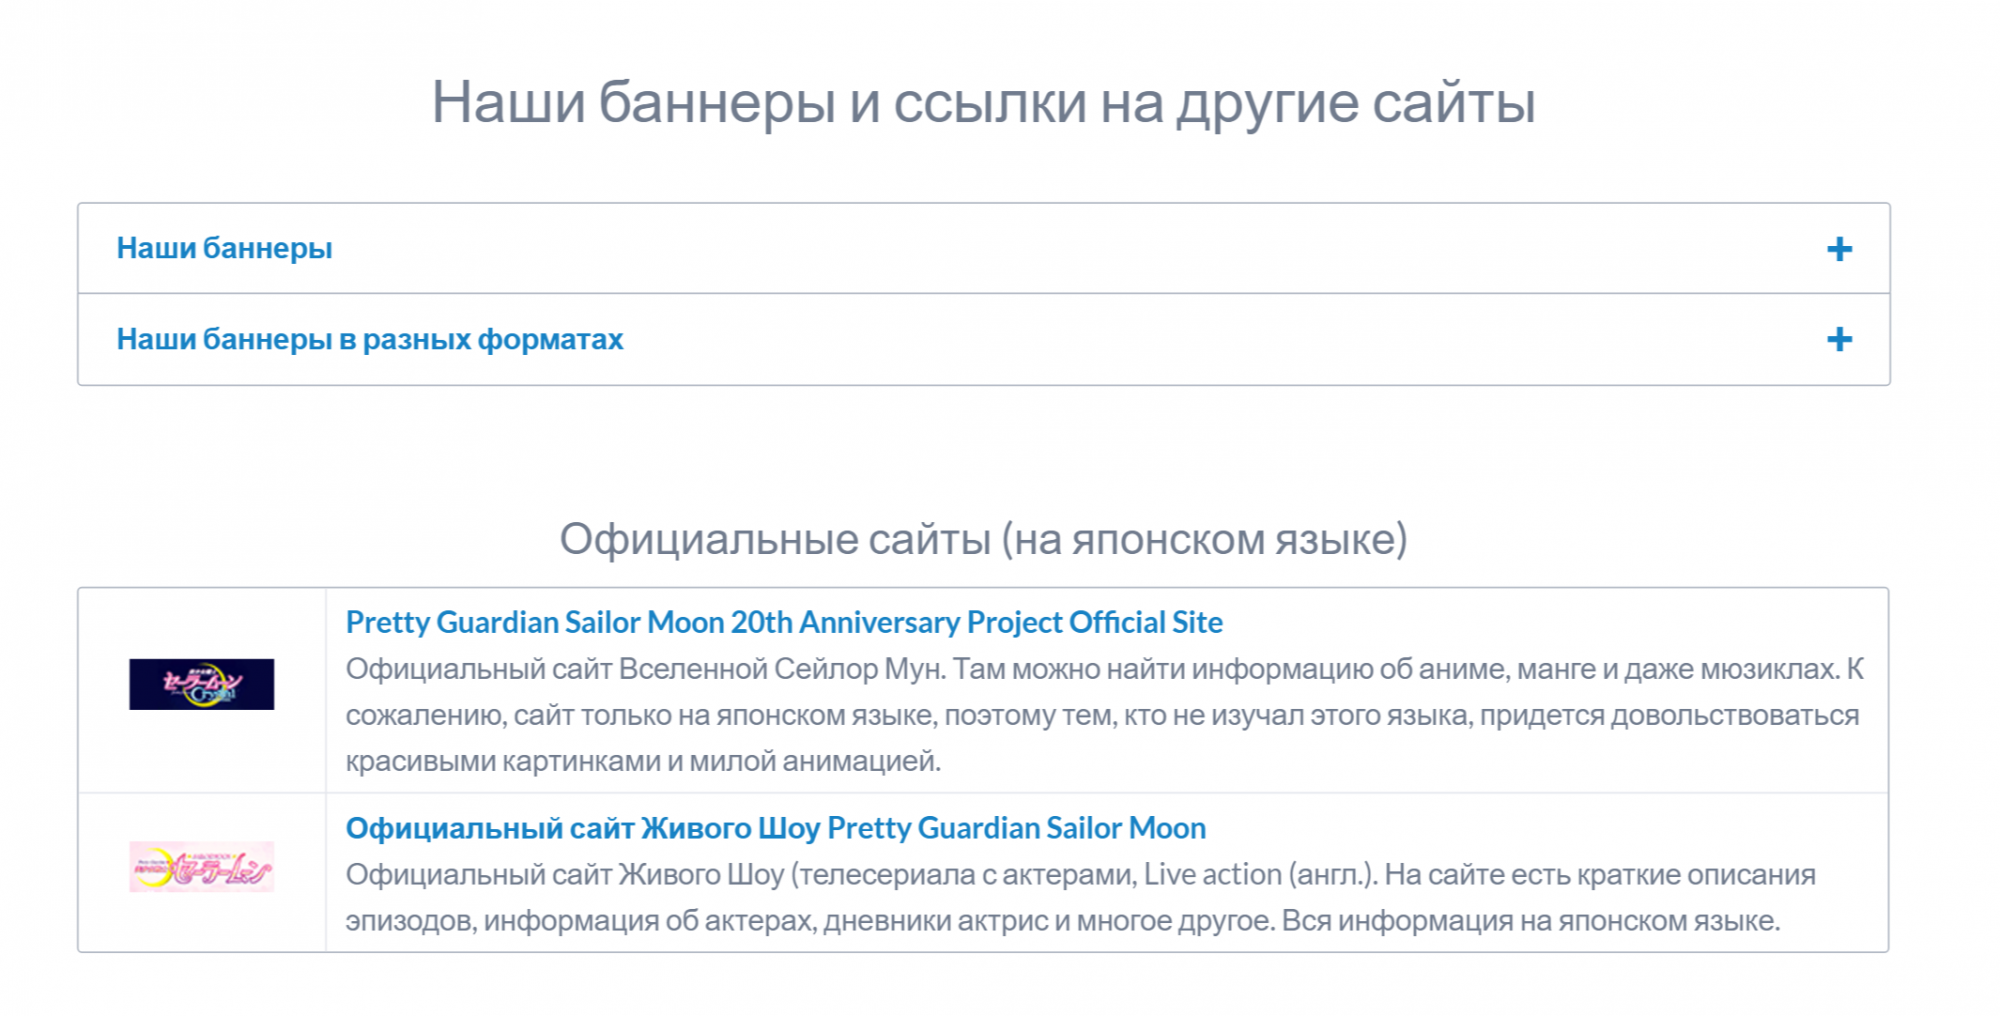The height and width of the screenshot is (1016, 2000).
Task: Click the Официальные сайты section heading
Action: pos(982,539)
